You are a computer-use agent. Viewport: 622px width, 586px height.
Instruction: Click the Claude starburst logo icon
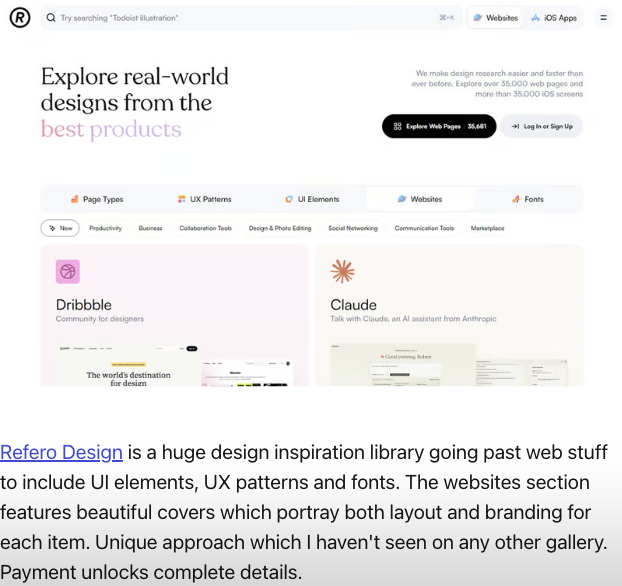[342, 272]
